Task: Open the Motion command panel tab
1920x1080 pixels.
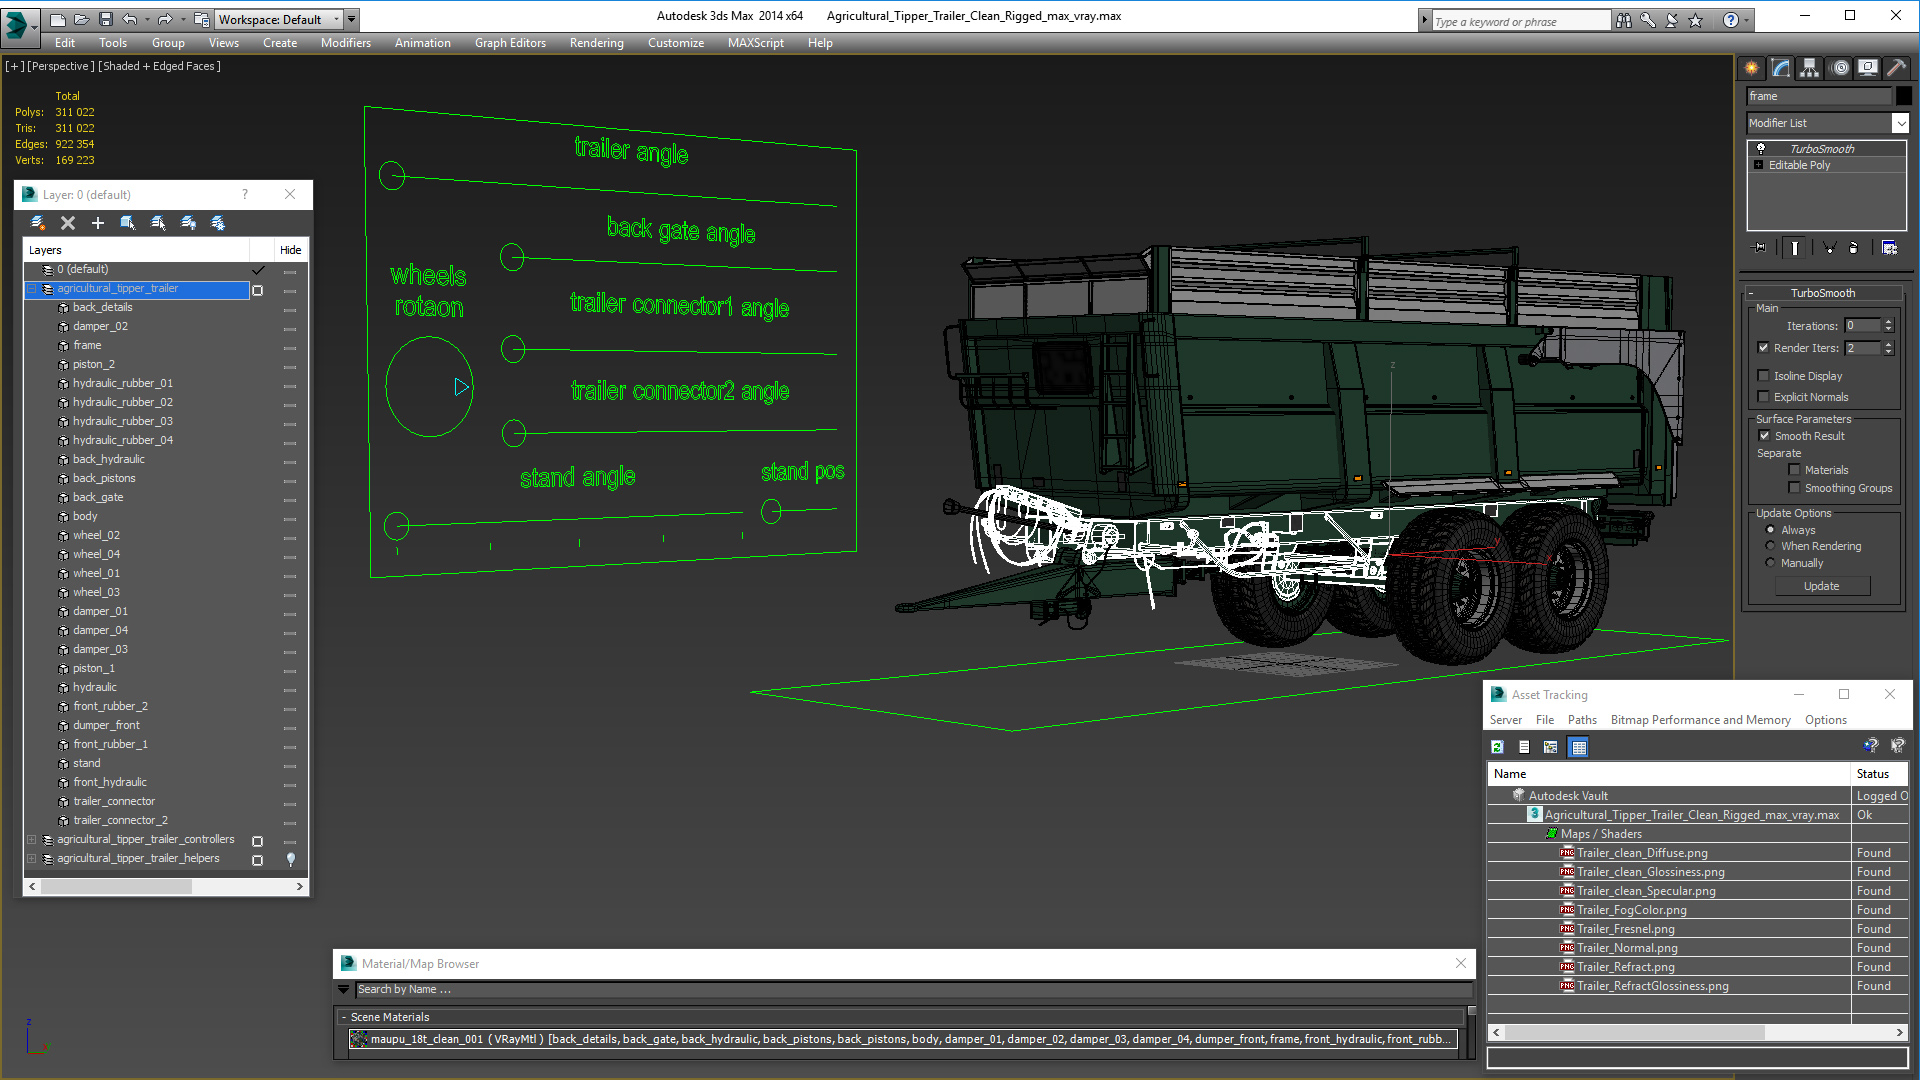Action: (1840, 68)
